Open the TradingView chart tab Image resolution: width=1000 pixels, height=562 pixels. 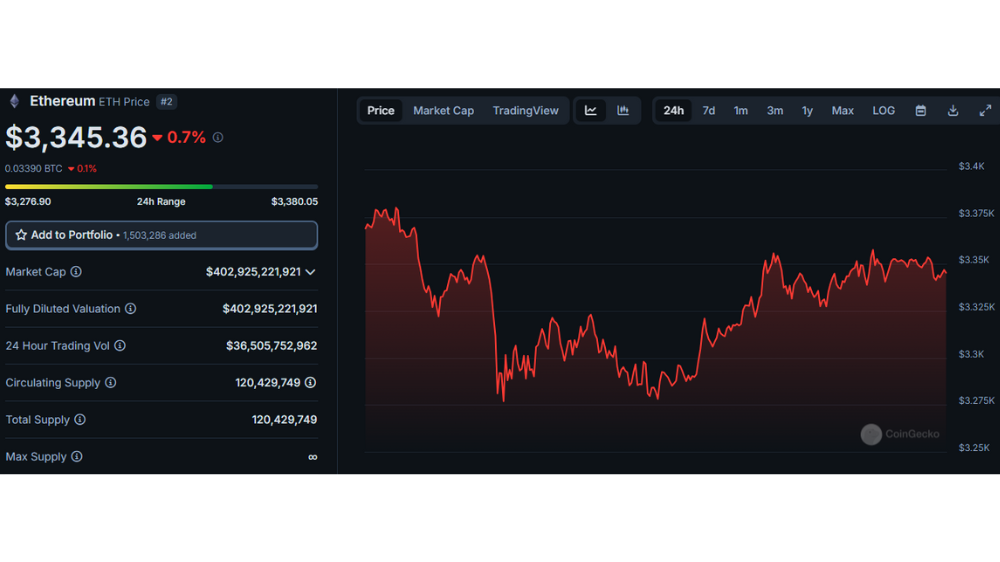tap(526, 110)
